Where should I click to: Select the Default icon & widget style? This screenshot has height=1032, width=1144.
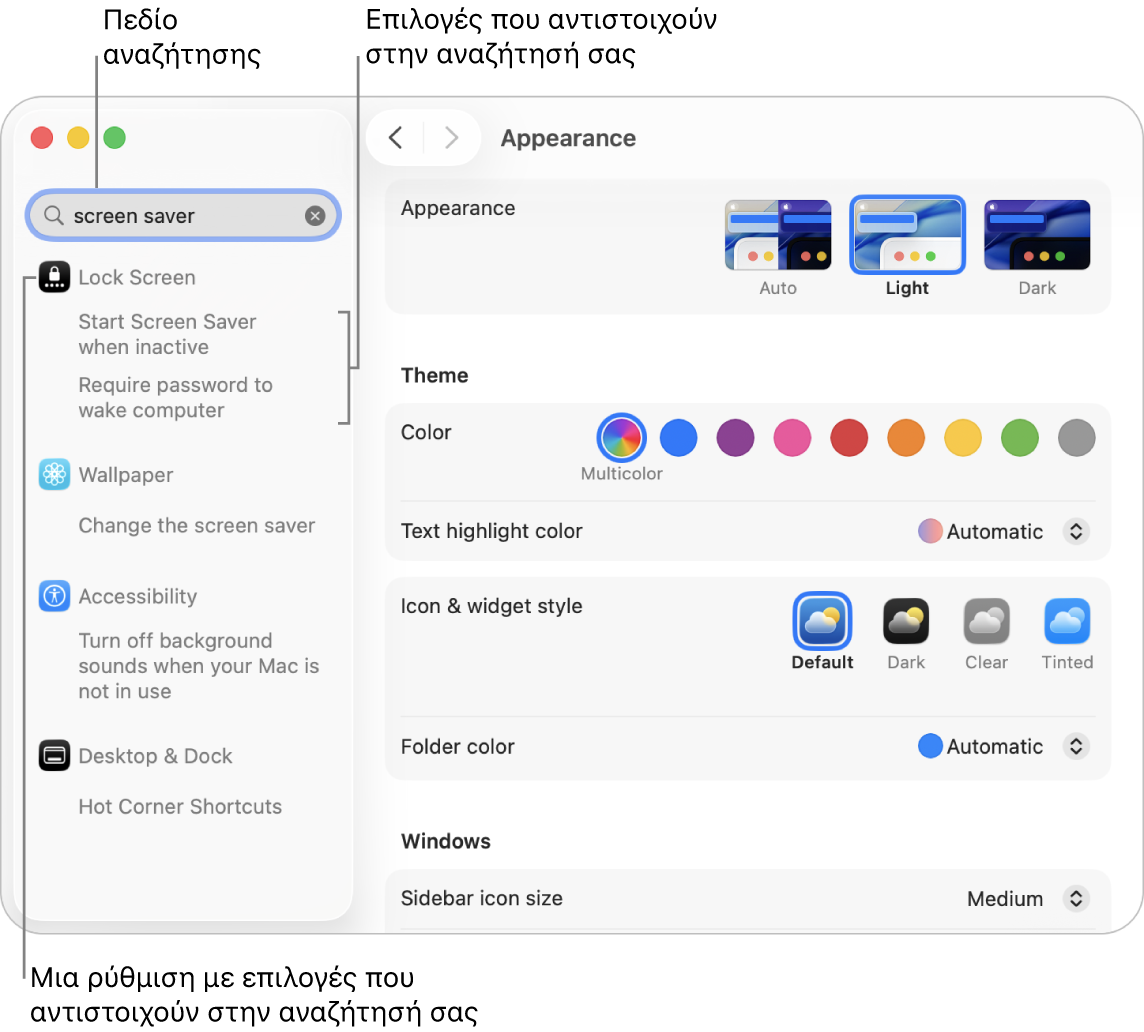(x=822, y=621)
